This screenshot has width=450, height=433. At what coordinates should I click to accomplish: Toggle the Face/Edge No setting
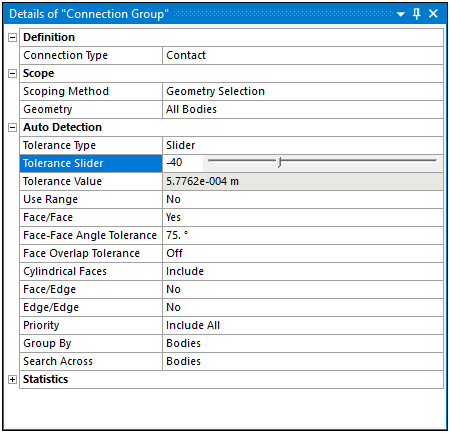[303, 289]
